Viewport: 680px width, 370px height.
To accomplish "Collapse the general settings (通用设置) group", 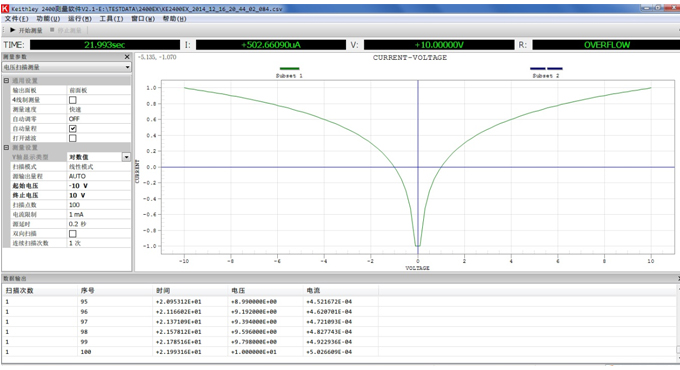I will click(7, 81).
